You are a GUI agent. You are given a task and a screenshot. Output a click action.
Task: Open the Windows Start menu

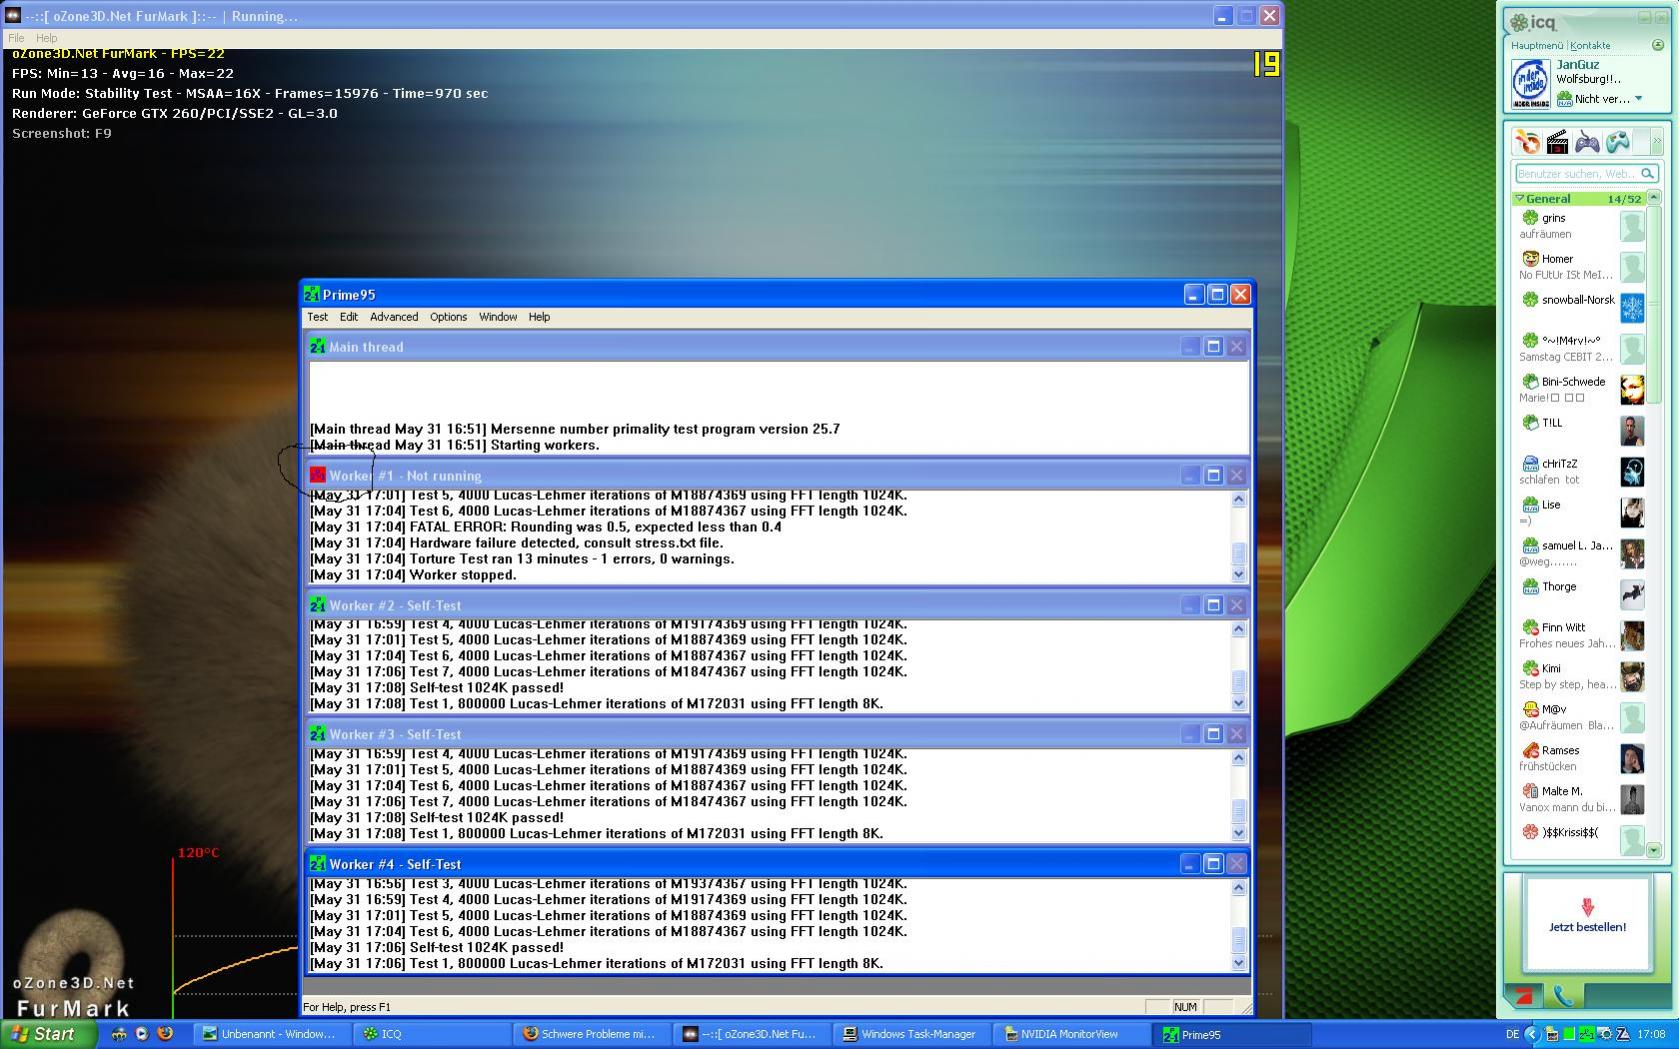(48, 1034)
